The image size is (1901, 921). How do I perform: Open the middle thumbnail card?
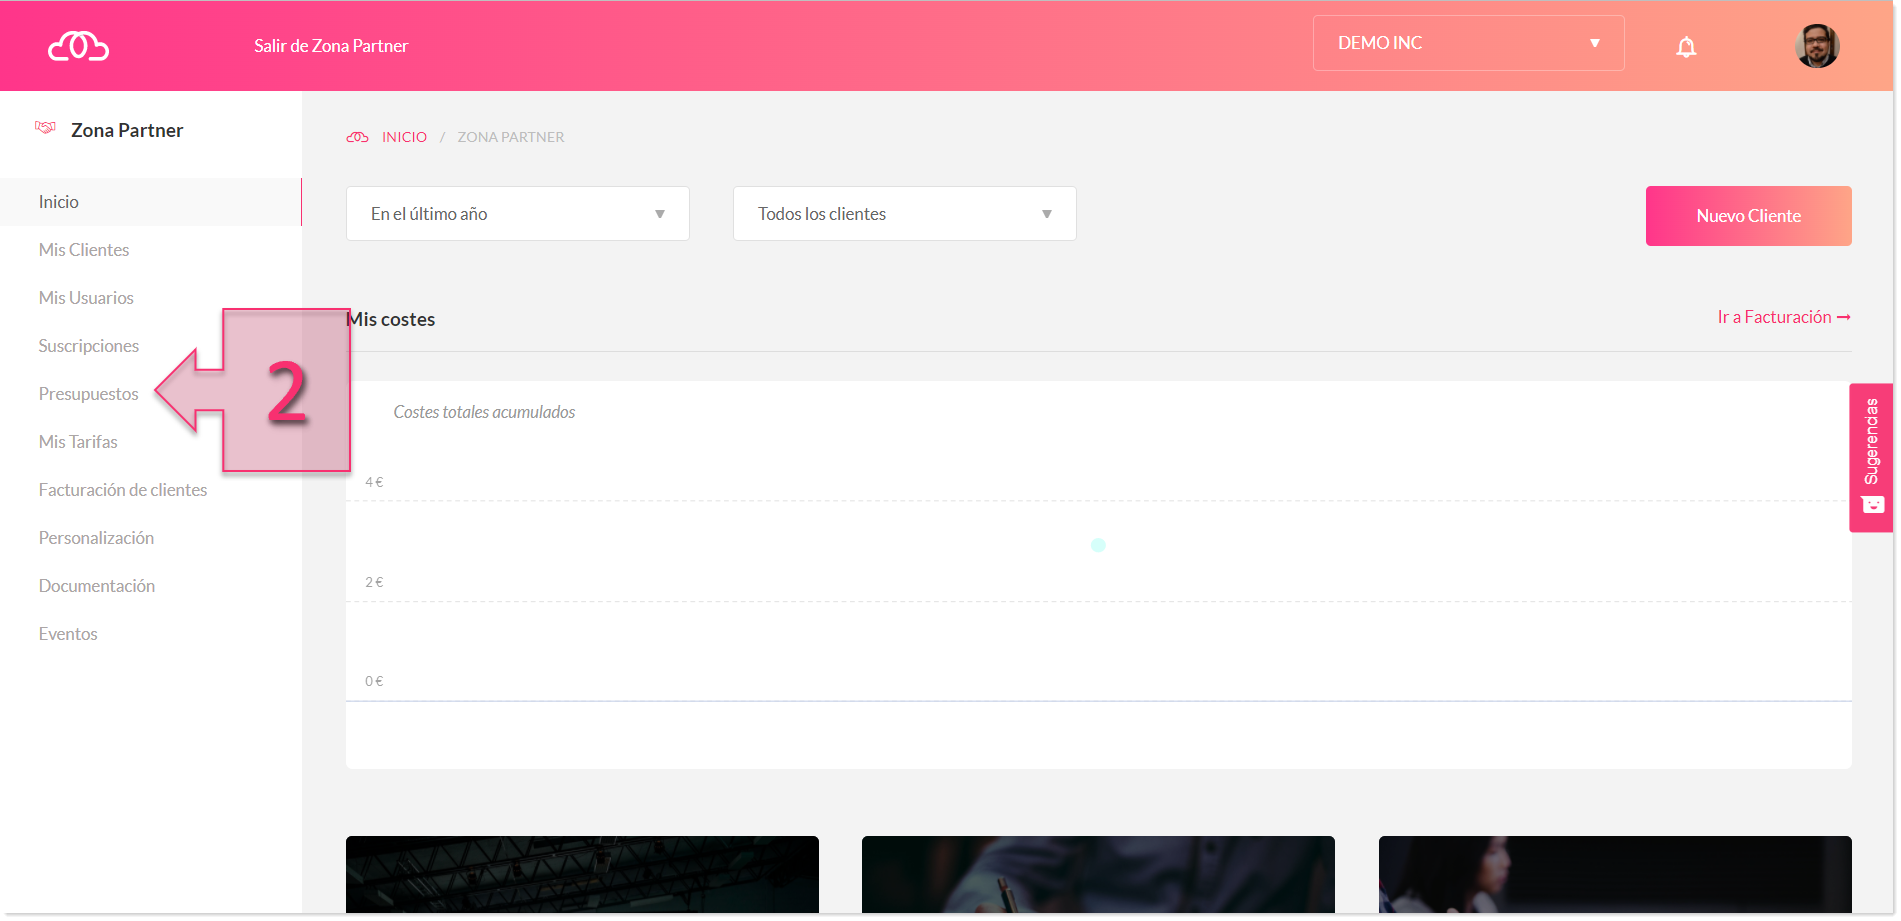(1098, 875)
